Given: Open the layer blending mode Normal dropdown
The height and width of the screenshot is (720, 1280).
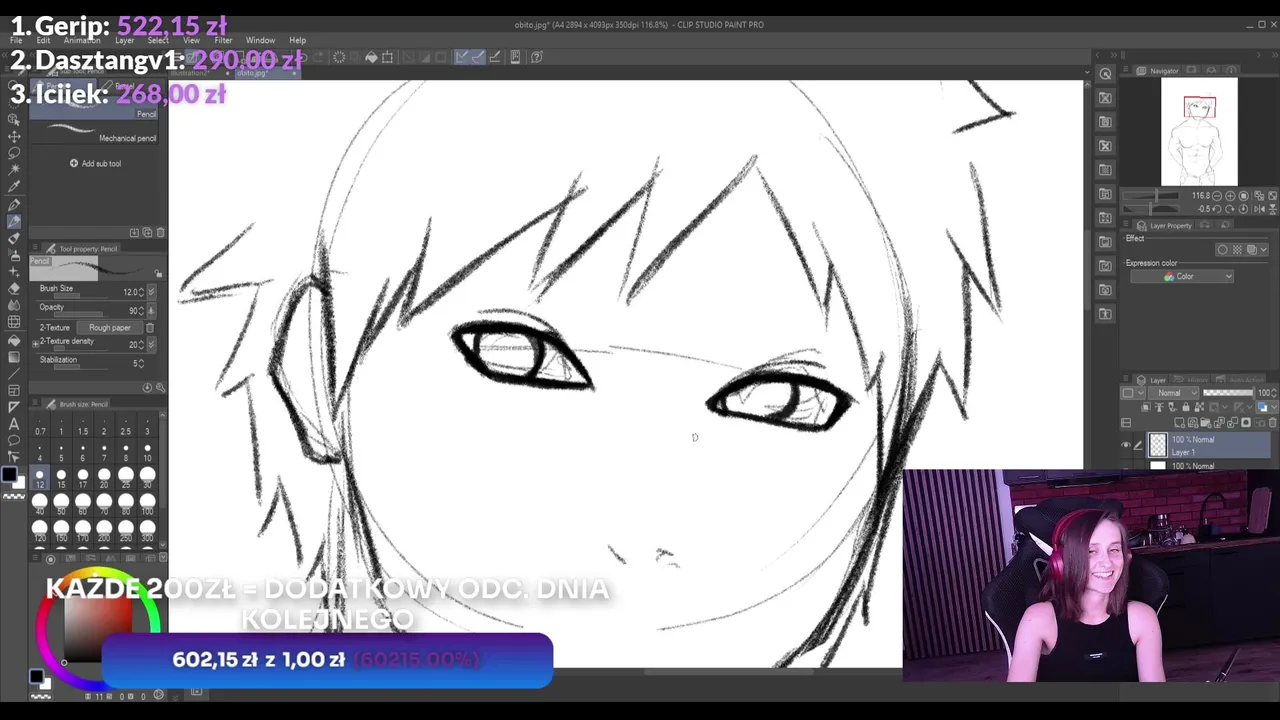Looking at the screenshot, I should tap(1173, 392).
